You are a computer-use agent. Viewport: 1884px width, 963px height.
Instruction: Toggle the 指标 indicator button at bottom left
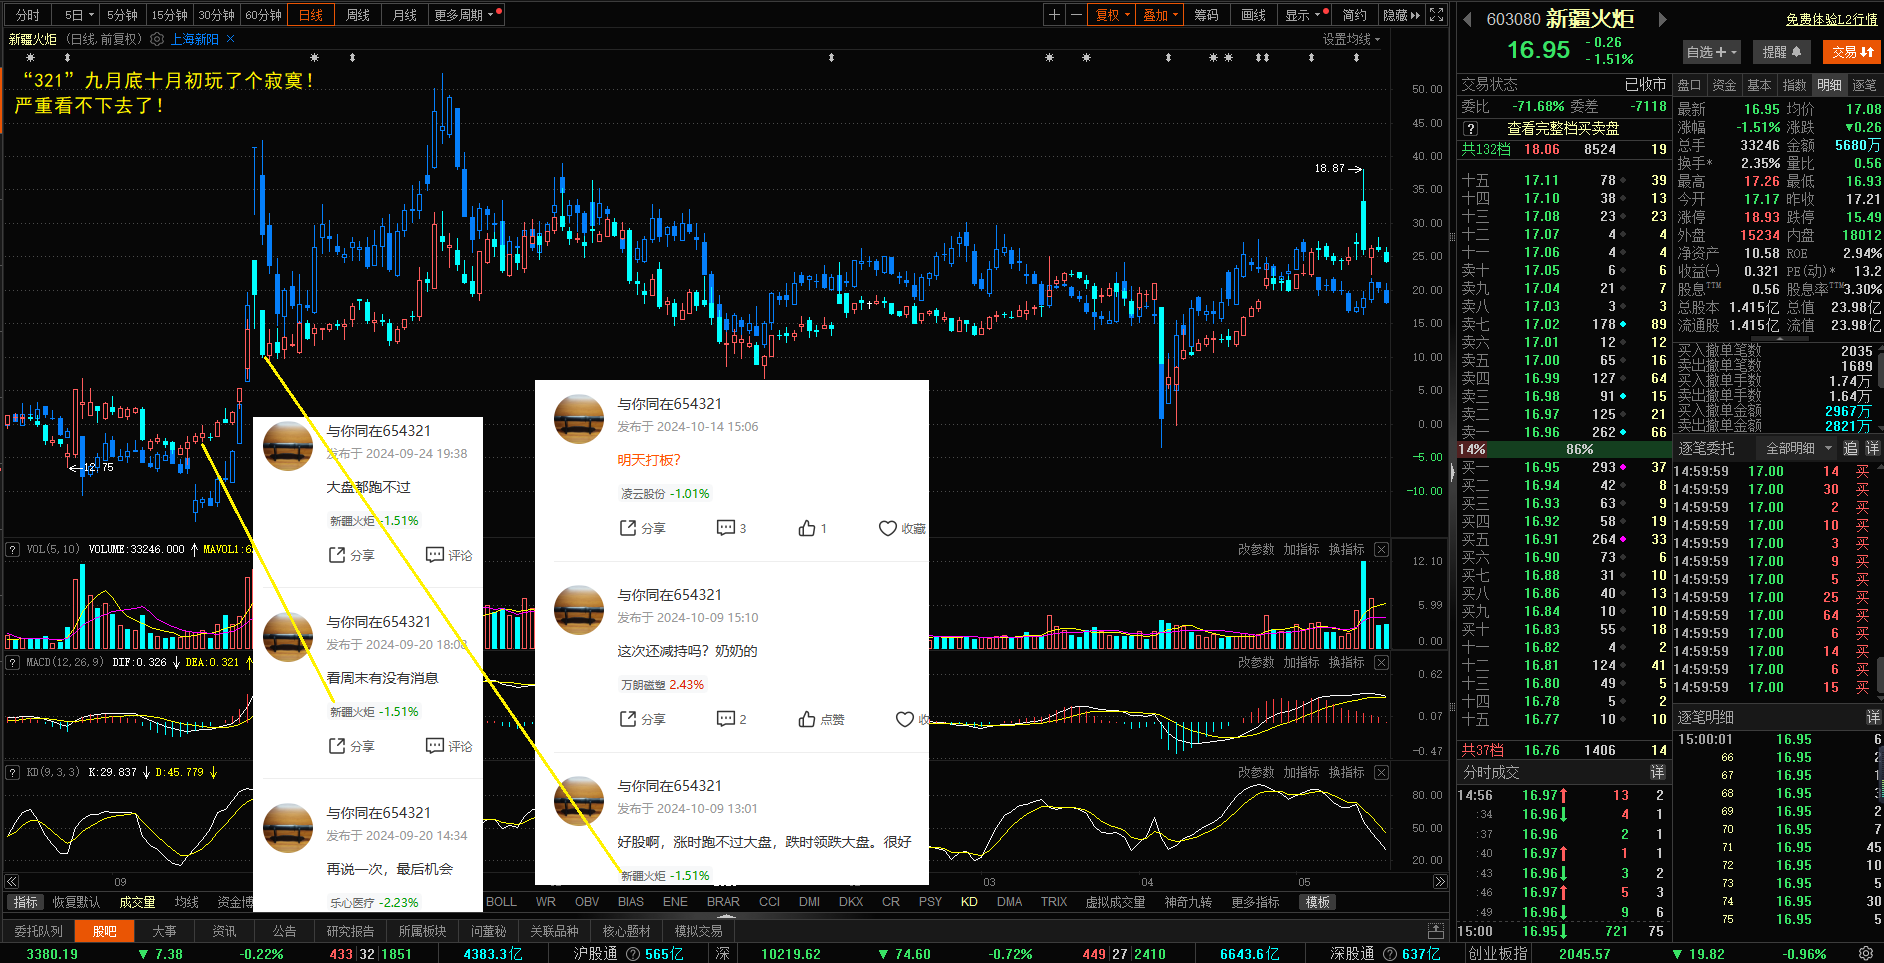point(26,902)
